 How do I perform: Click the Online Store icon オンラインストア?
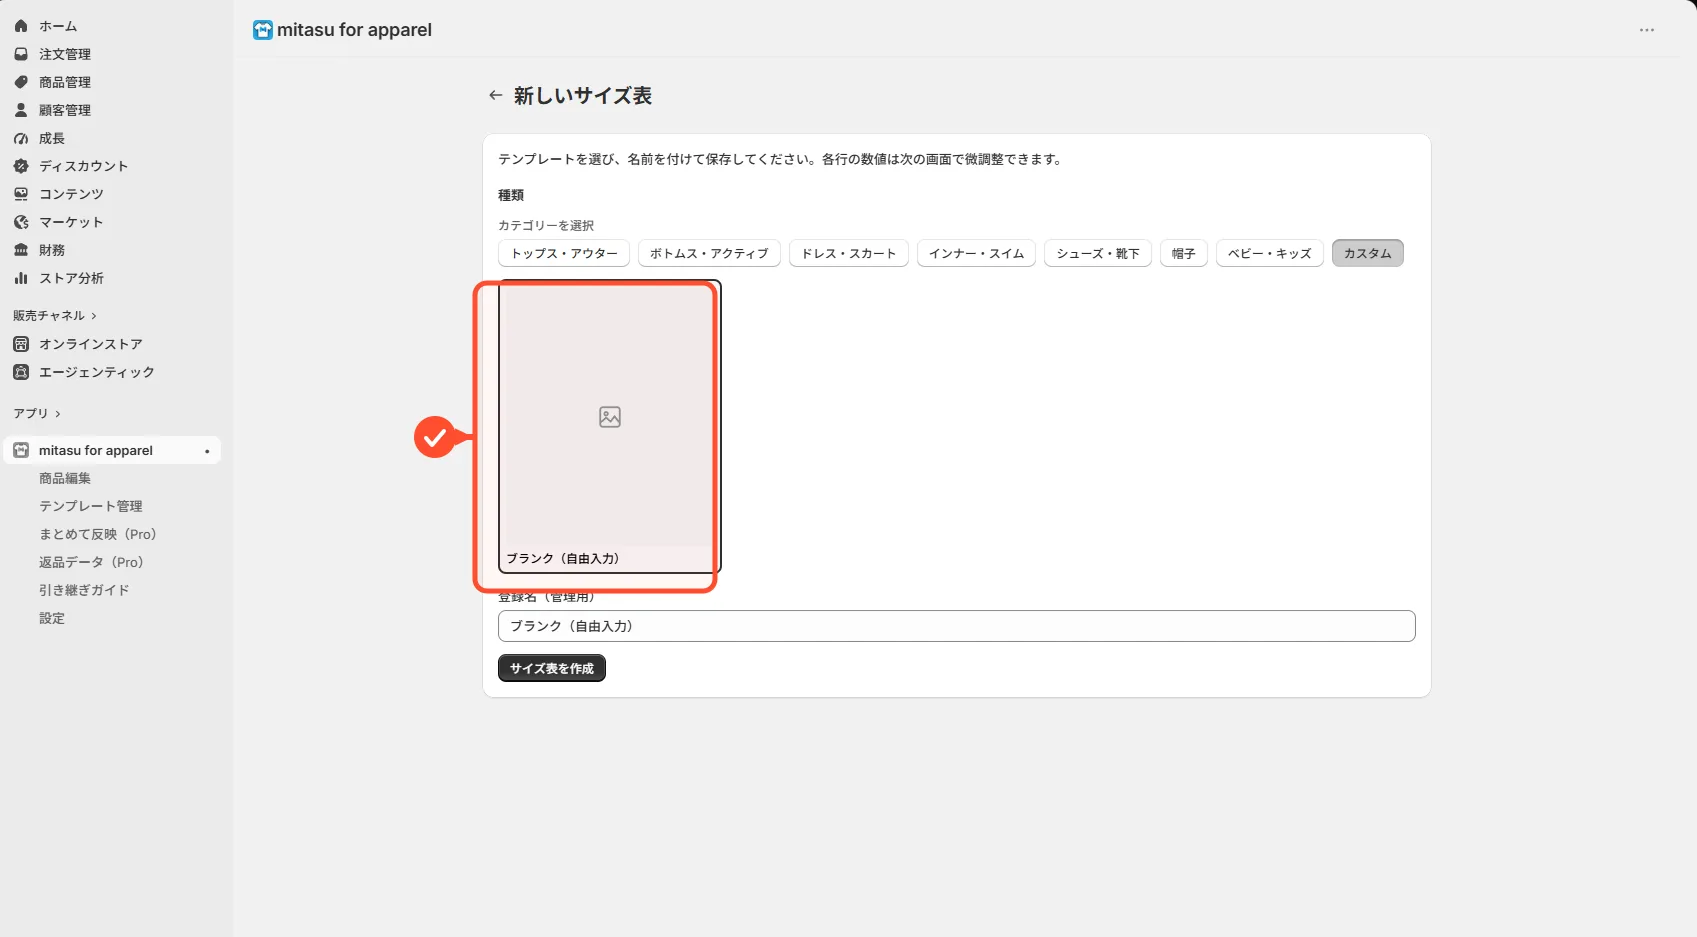point(21,344)
